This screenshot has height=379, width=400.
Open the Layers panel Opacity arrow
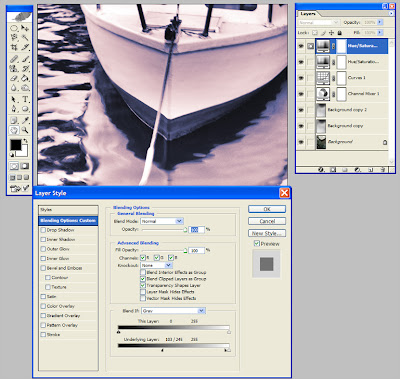coord(380,22)
